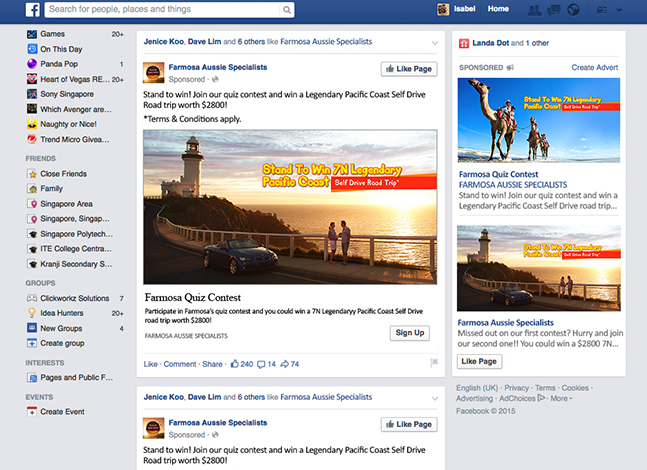
Task: Open Kranji Secondary S... list
Action: click(76, 264)
